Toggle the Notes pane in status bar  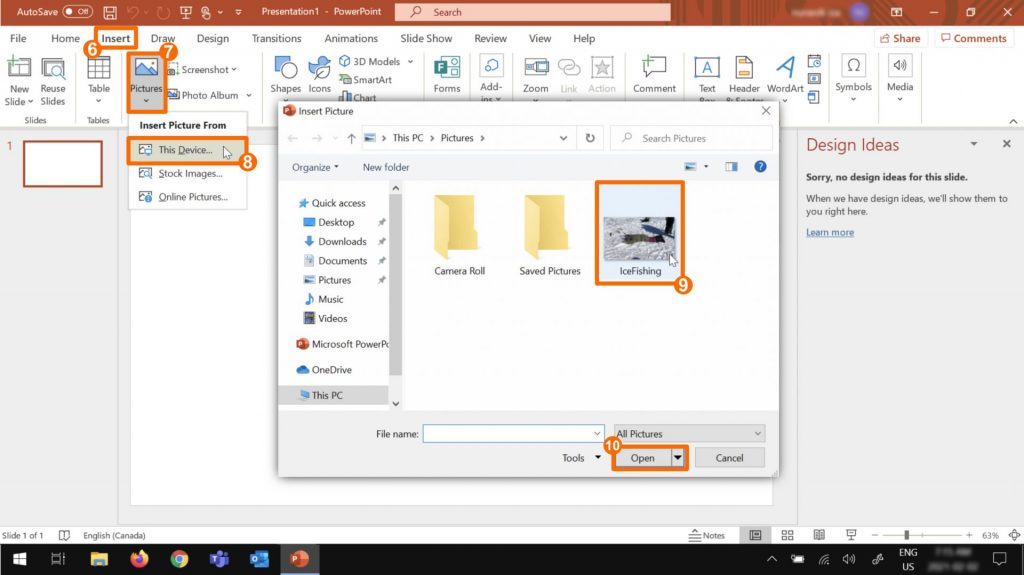(707, 535)
